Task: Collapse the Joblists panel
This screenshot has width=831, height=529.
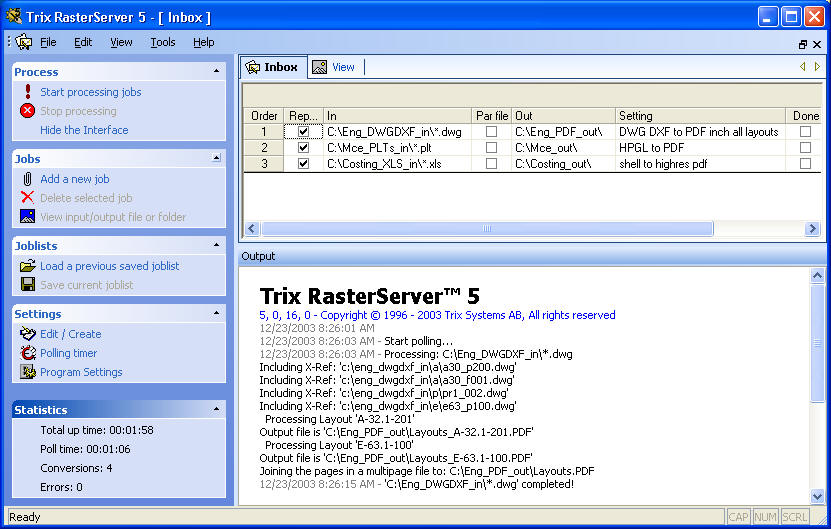Action: click(x=216, y=245)
